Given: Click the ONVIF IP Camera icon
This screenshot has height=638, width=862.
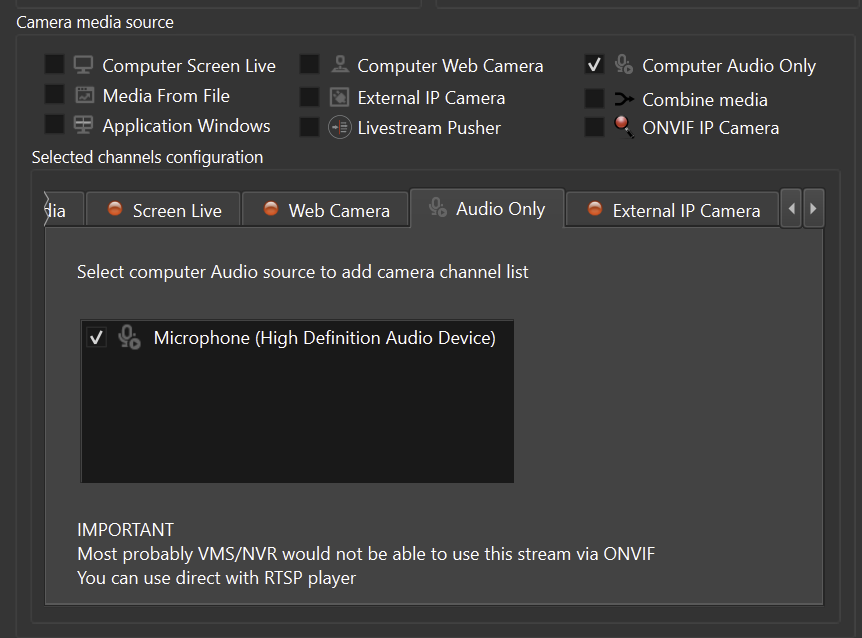Looking at the screenshot, I should tap(624, 128).
